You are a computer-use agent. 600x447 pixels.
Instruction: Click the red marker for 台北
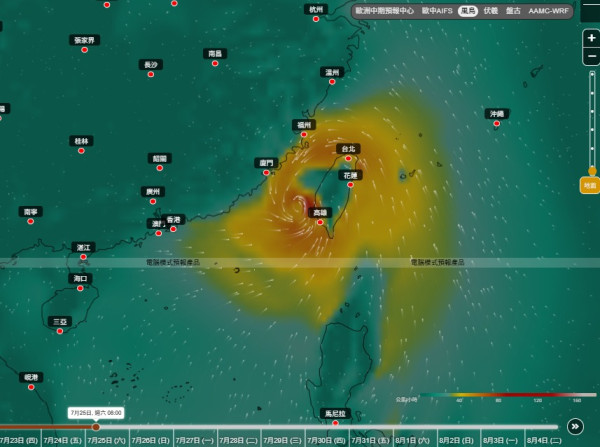(348, 158)
